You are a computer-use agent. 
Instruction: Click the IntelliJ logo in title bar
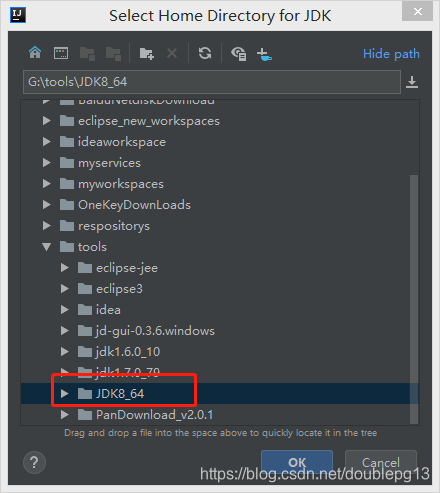18,15
